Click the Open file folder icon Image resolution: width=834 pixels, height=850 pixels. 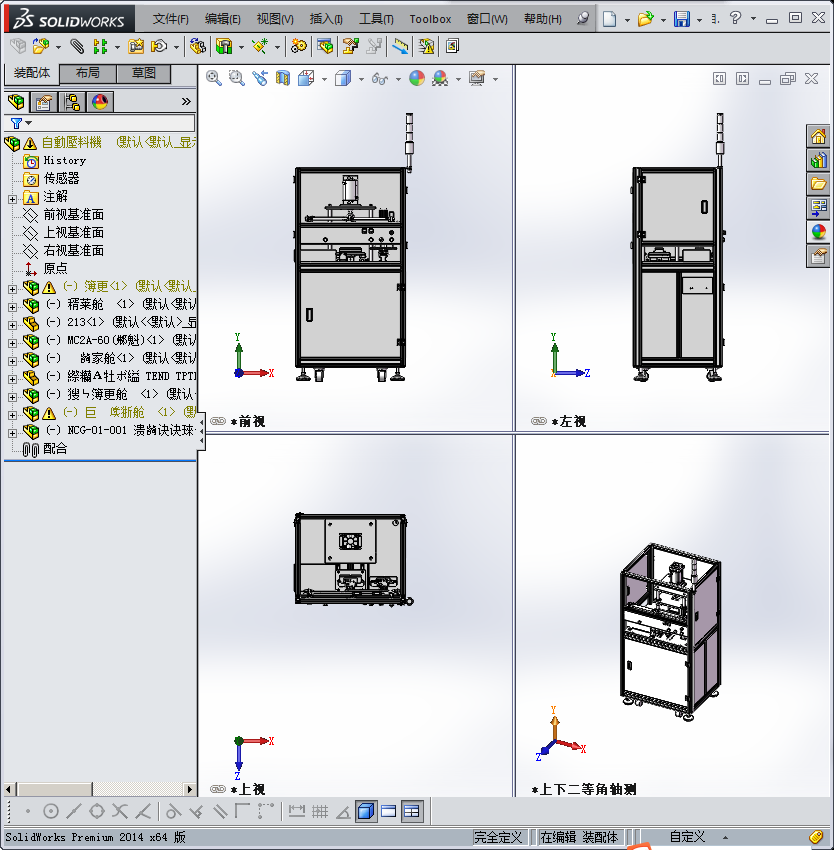[645, 20]
